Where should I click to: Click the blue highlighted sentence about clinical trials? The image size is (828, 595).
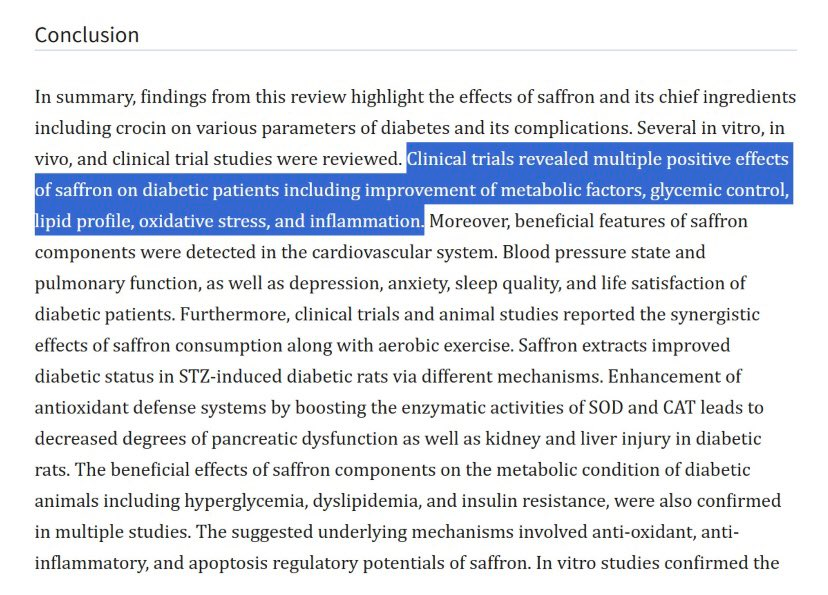click(413, 190)
